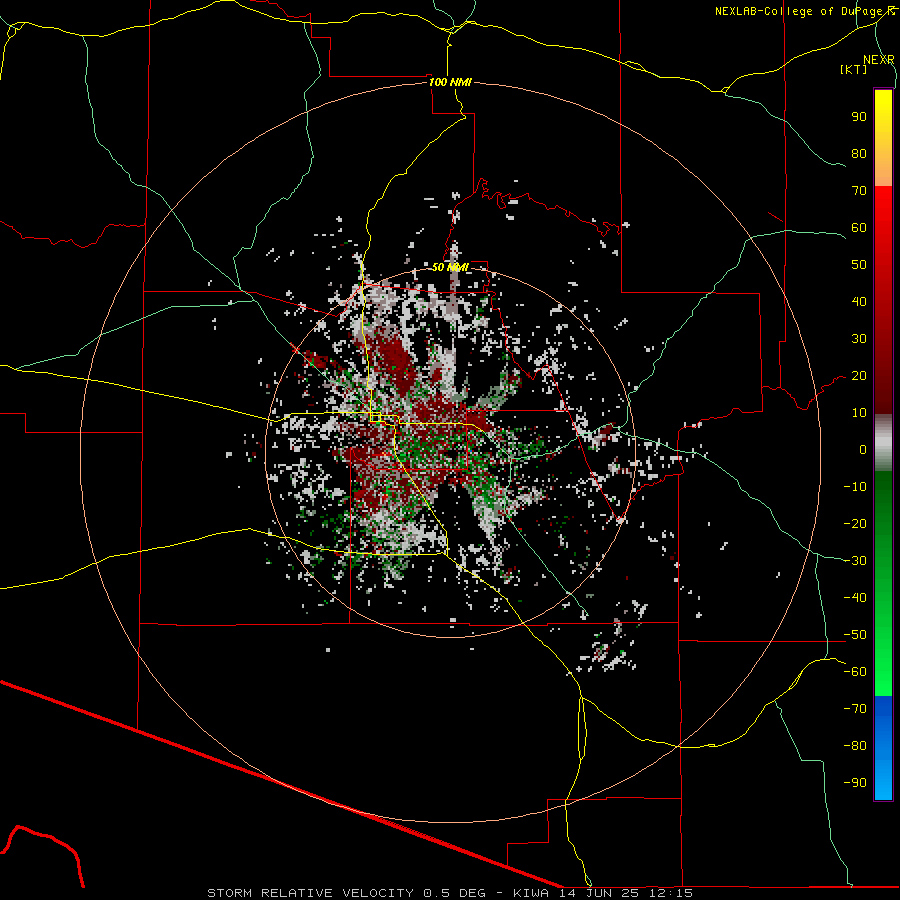Click the -40 value on velocity scale
The image size is (900, 900).
click(855, 598)
